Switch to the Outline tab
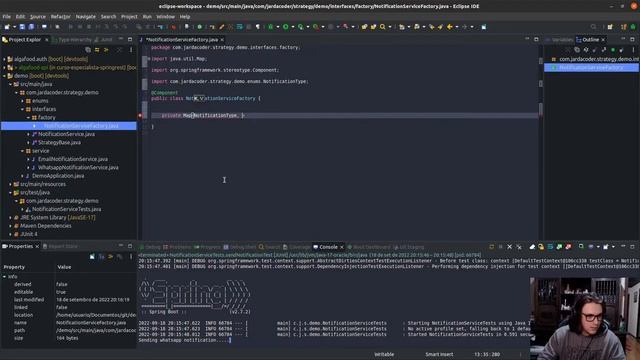Screen dimensions: 640x360 pyautogui.click(x=590, y=40)
